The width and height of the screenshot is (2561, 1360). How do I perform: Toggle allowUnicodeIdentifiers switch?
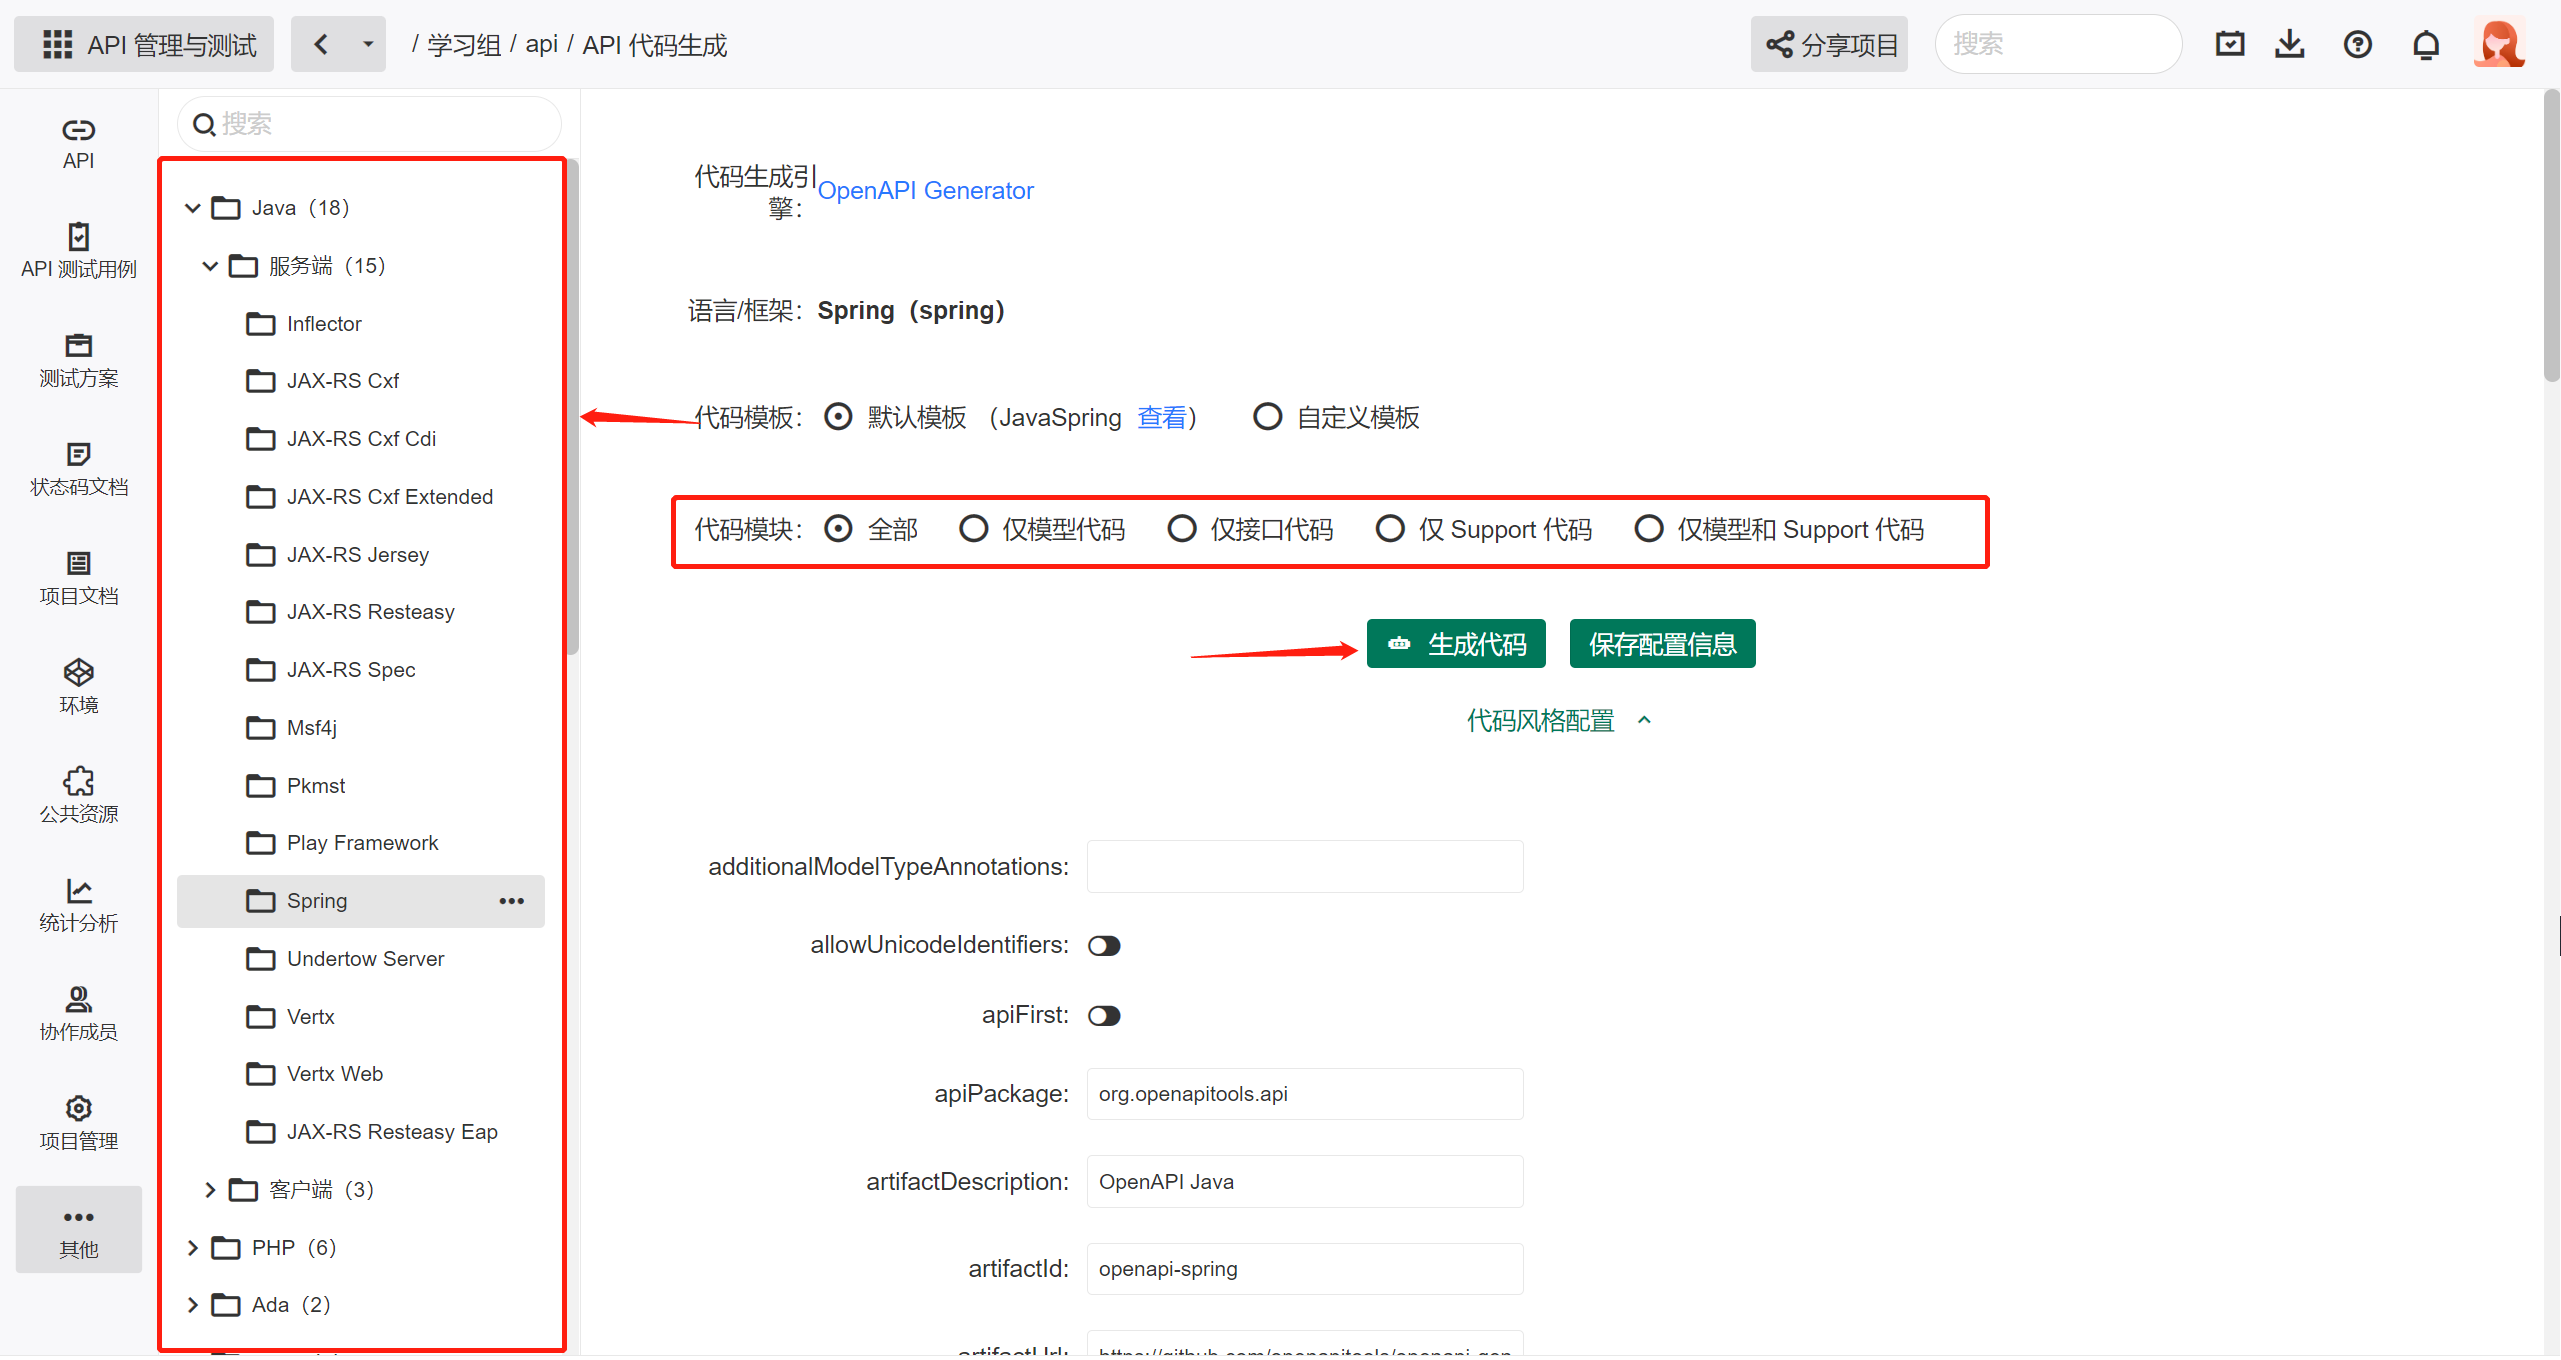point(1104,946)
